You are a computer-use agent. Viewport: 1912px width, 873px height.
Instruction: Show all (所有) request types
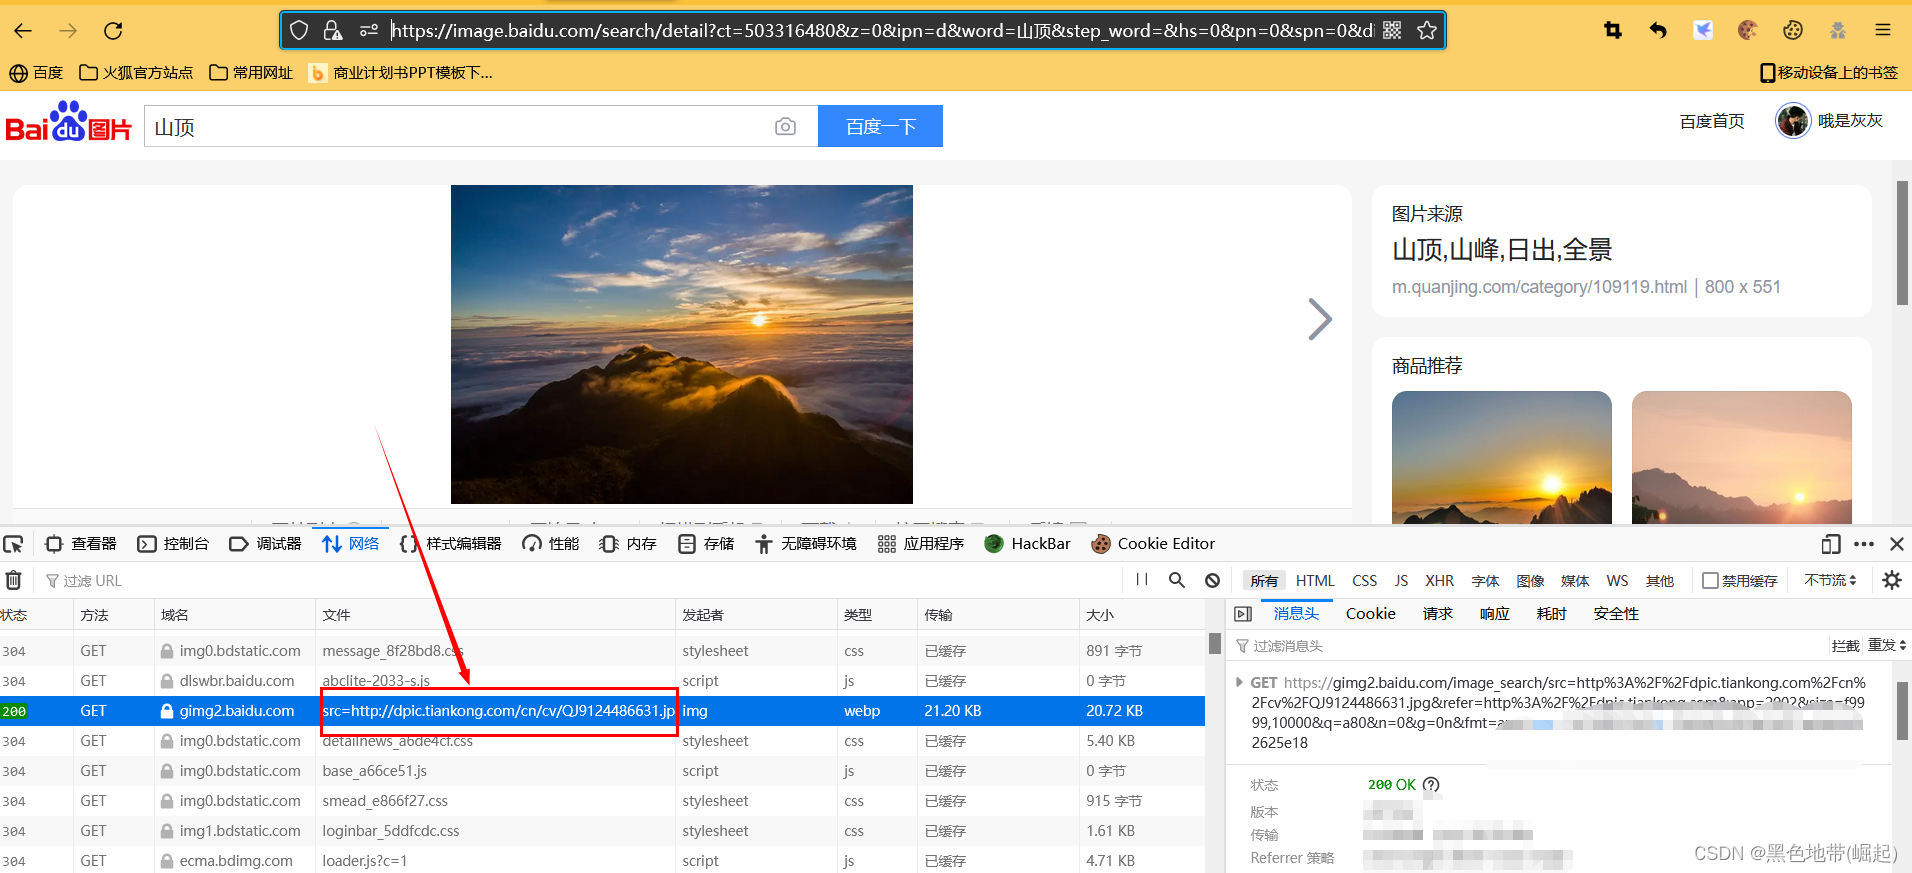1264,580
